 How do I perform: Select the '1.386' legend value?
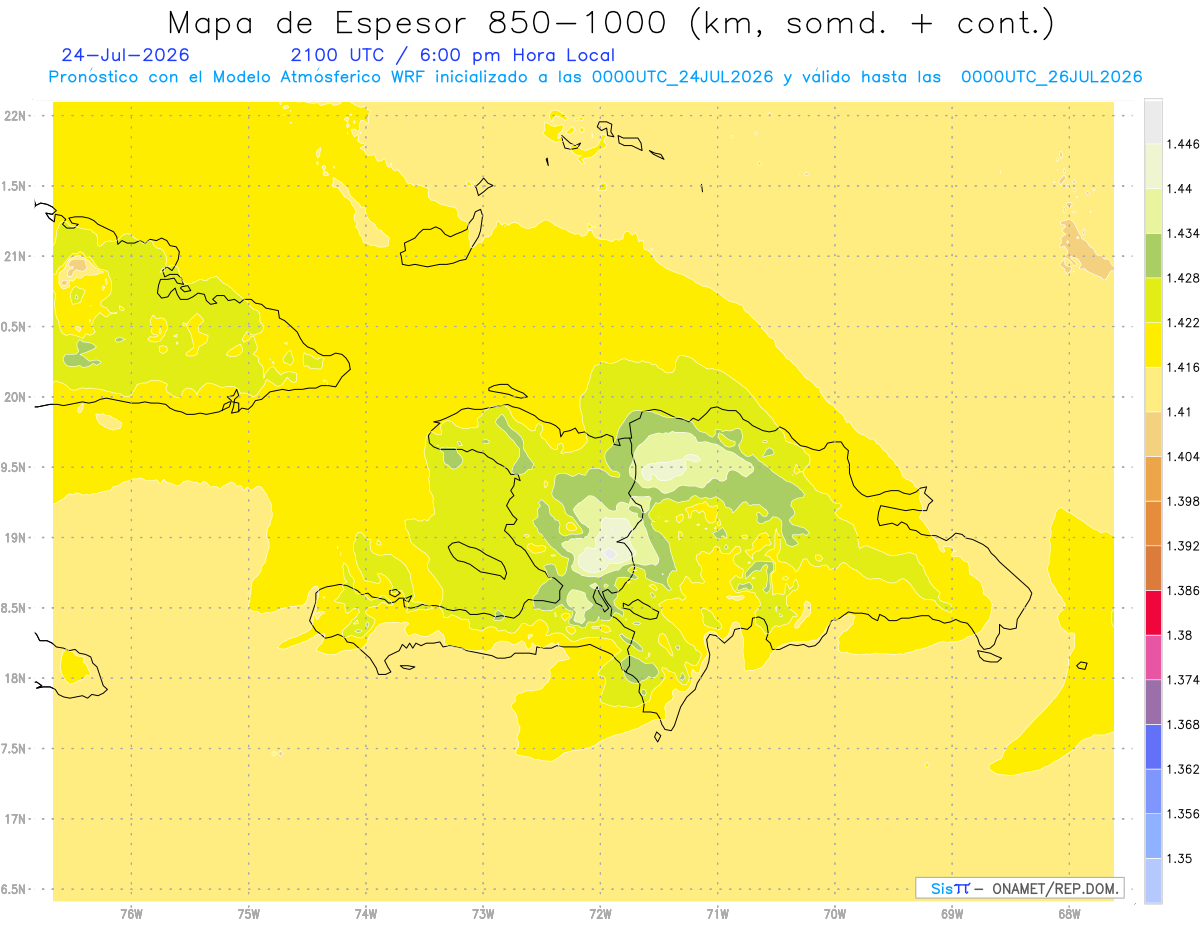pos(1182,591)
